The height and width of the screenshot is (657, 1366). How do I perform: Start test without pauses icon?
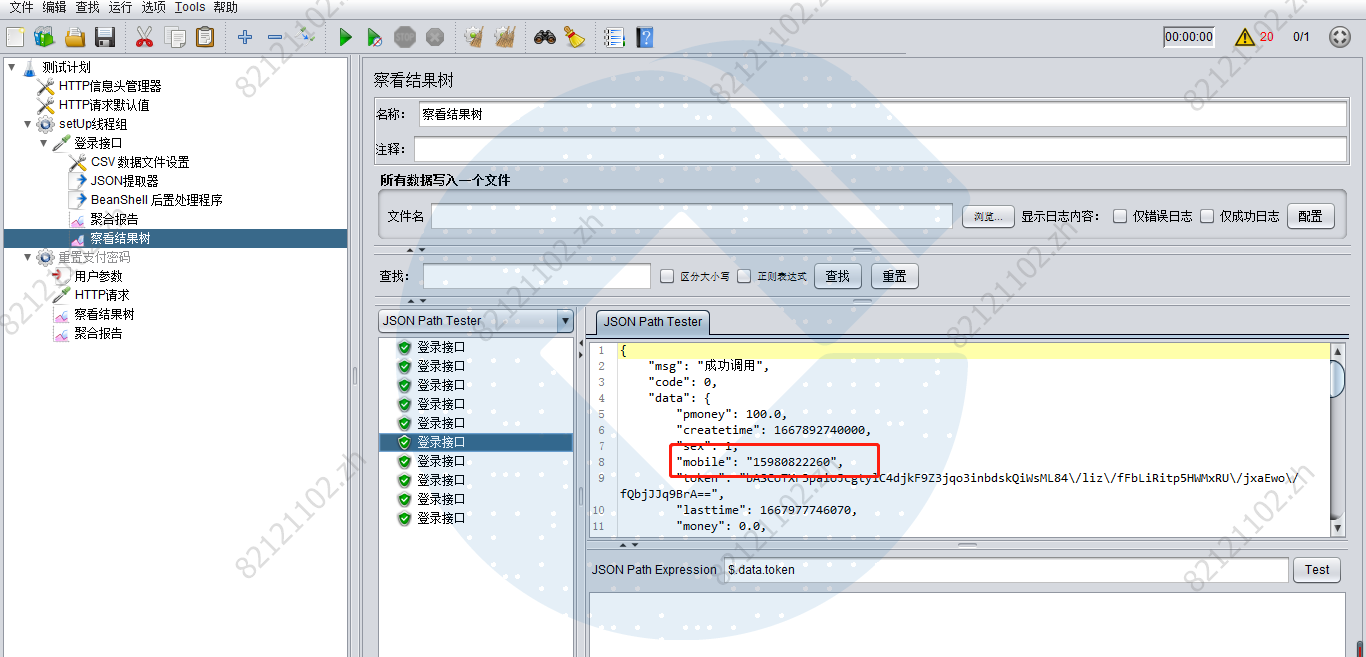374,37
